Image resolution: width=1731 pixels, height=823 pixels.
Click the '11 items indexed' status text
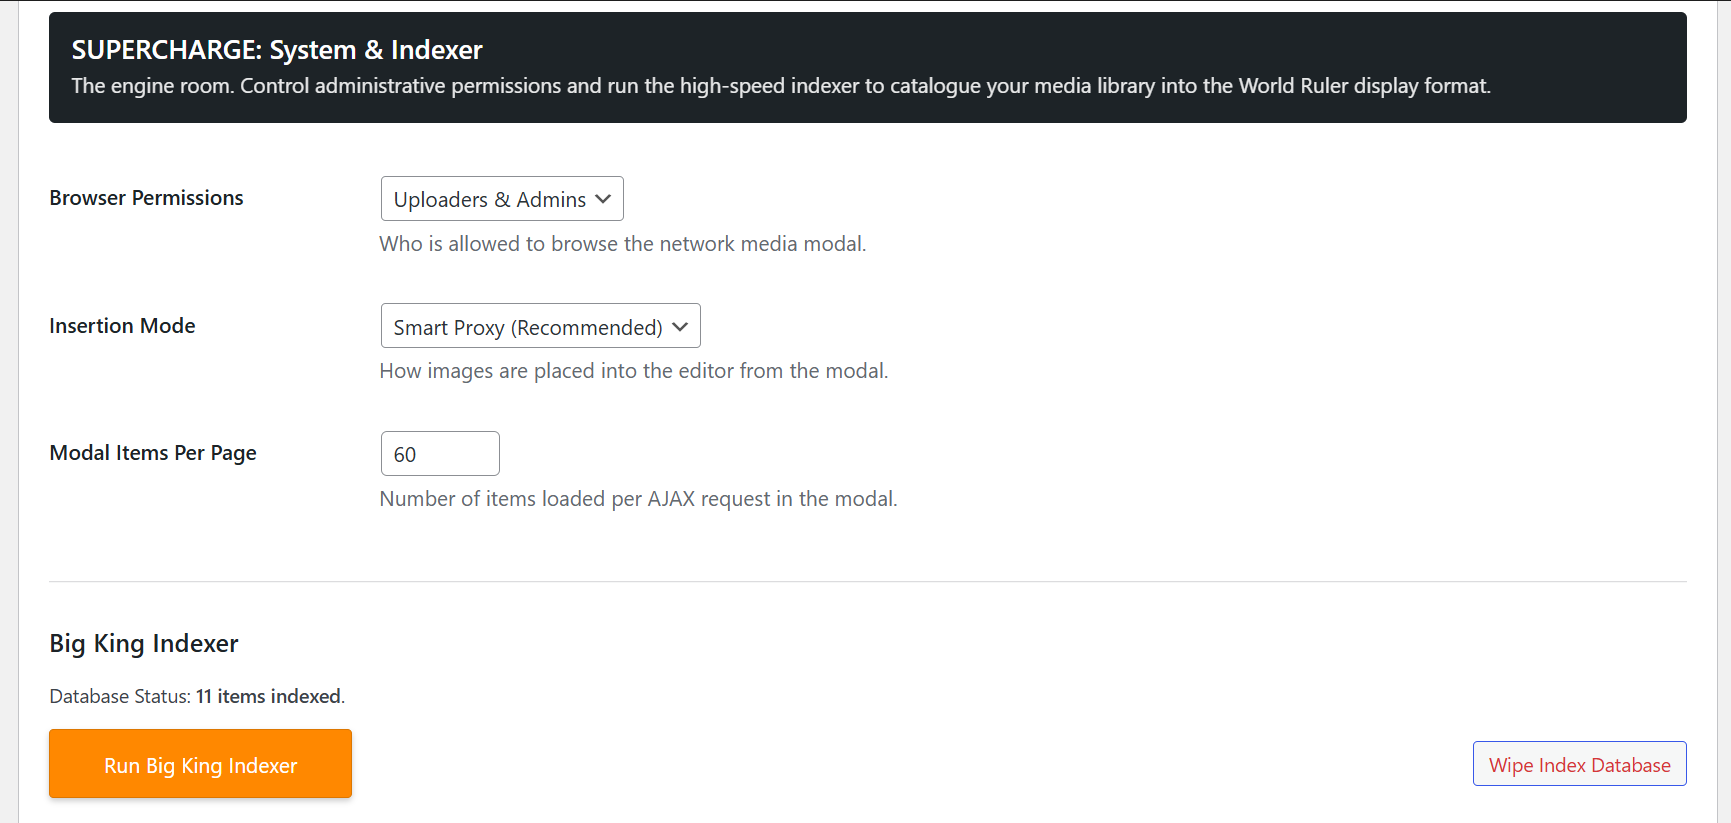(268, 696)
